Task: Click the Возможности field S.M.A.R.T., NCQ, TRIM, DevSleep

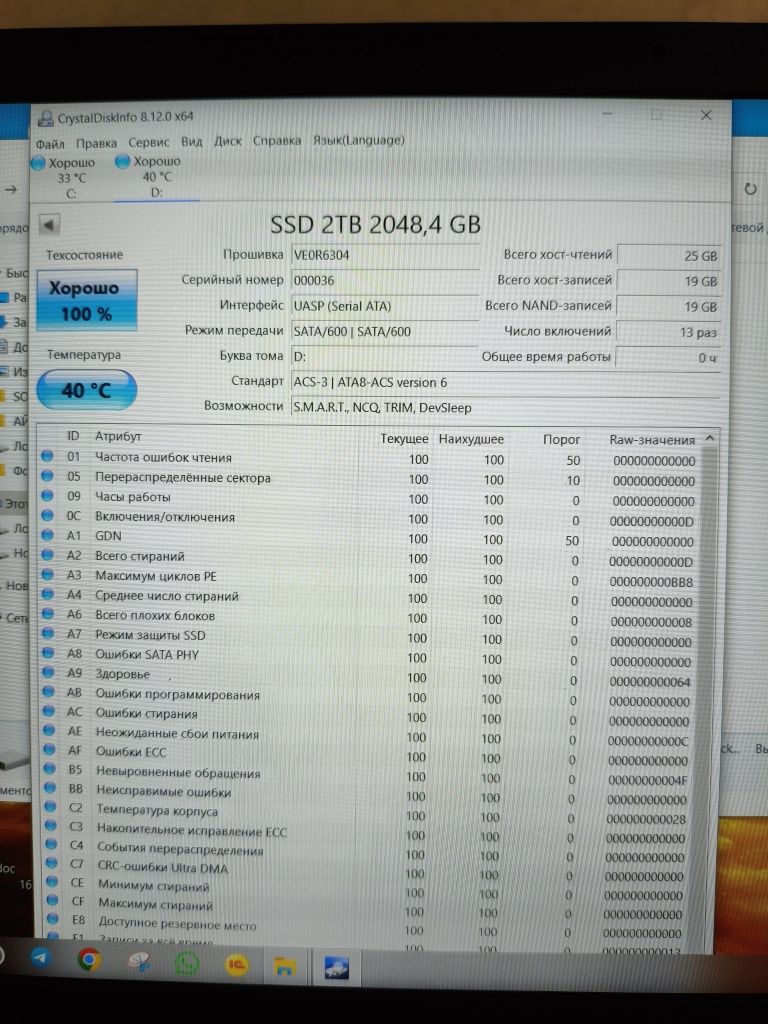Action: (504, 408)
